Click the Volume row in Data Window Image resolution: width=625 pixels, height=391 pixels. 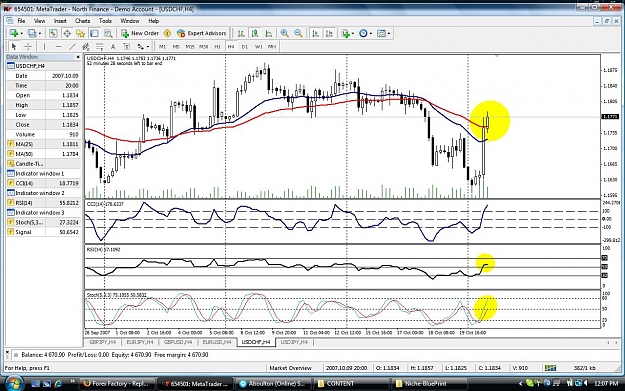click(43, 134)
